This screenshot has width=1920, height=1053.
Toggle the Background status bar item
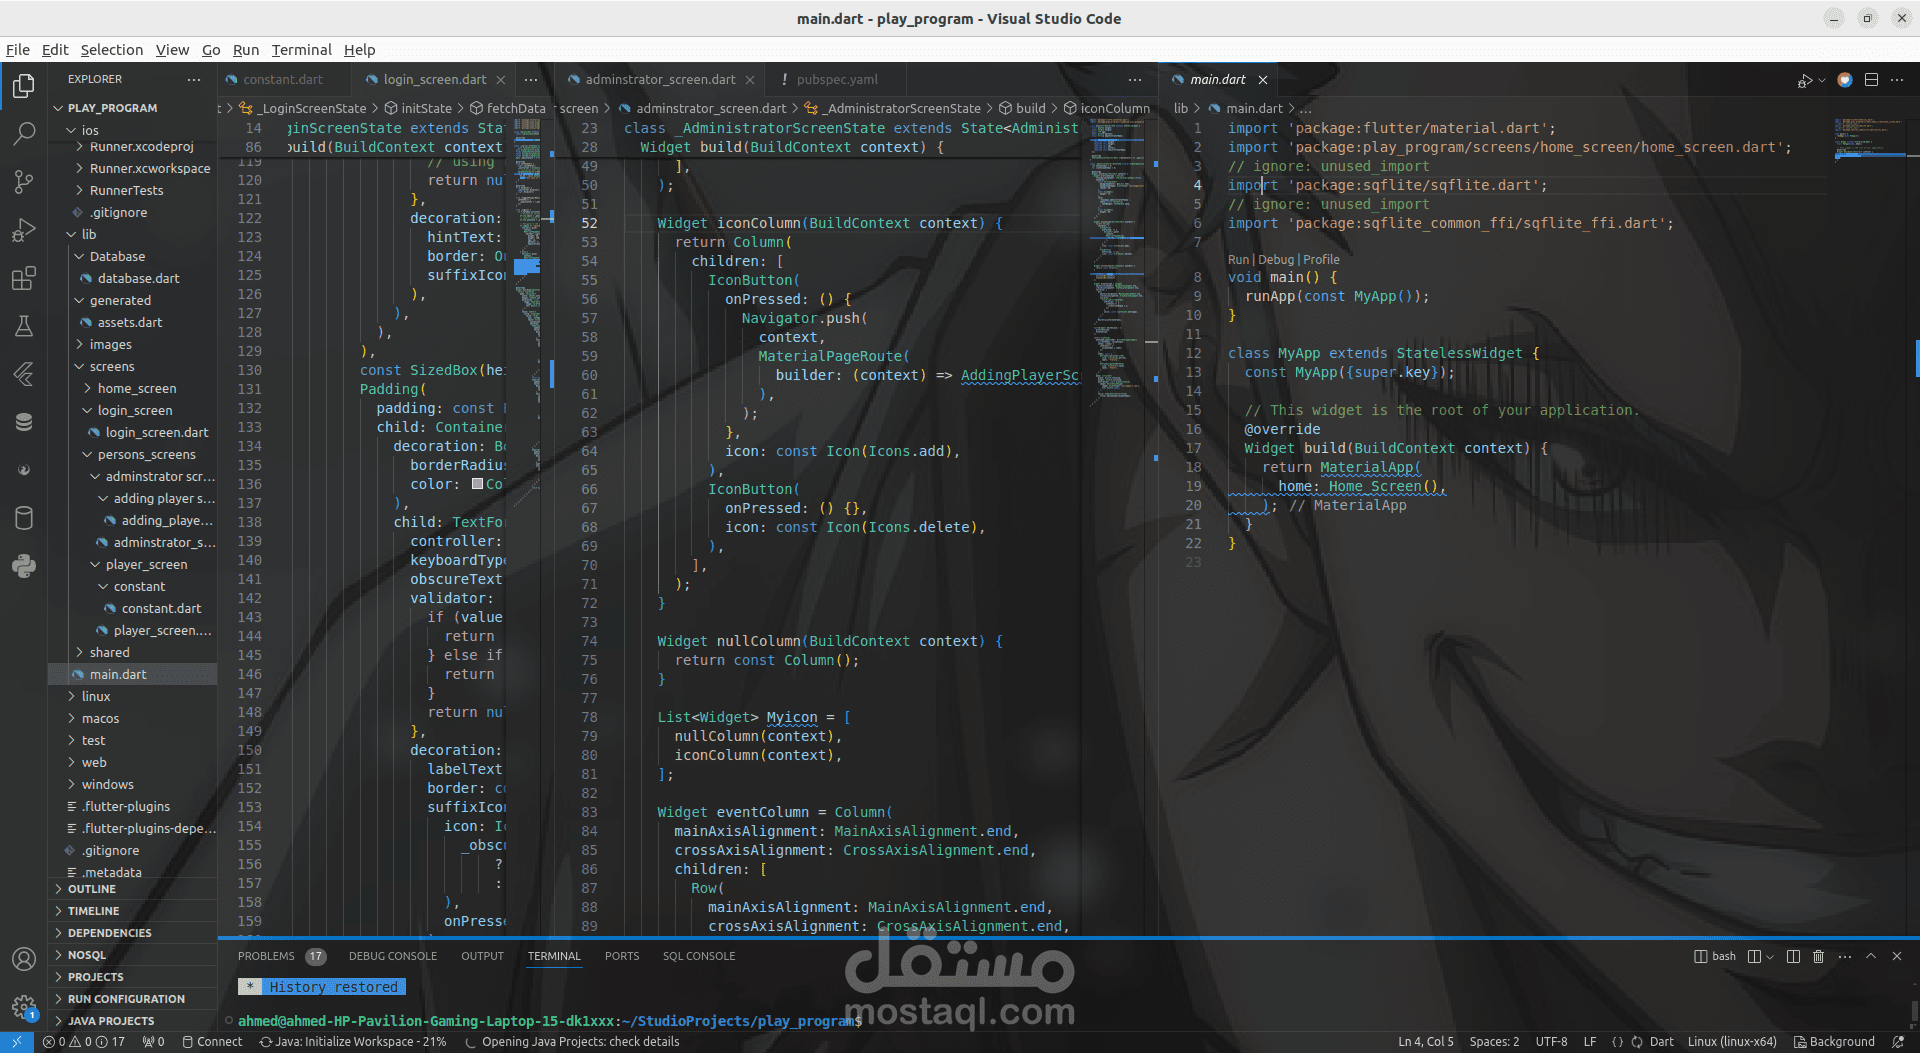[1835, 1042]
